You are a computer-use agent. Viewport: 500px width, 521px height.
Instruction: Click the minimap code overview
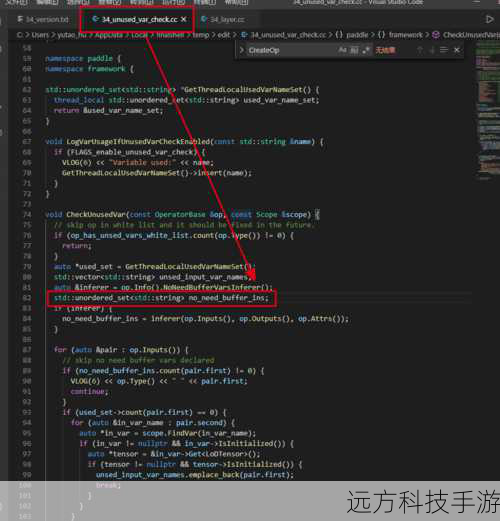487,113
